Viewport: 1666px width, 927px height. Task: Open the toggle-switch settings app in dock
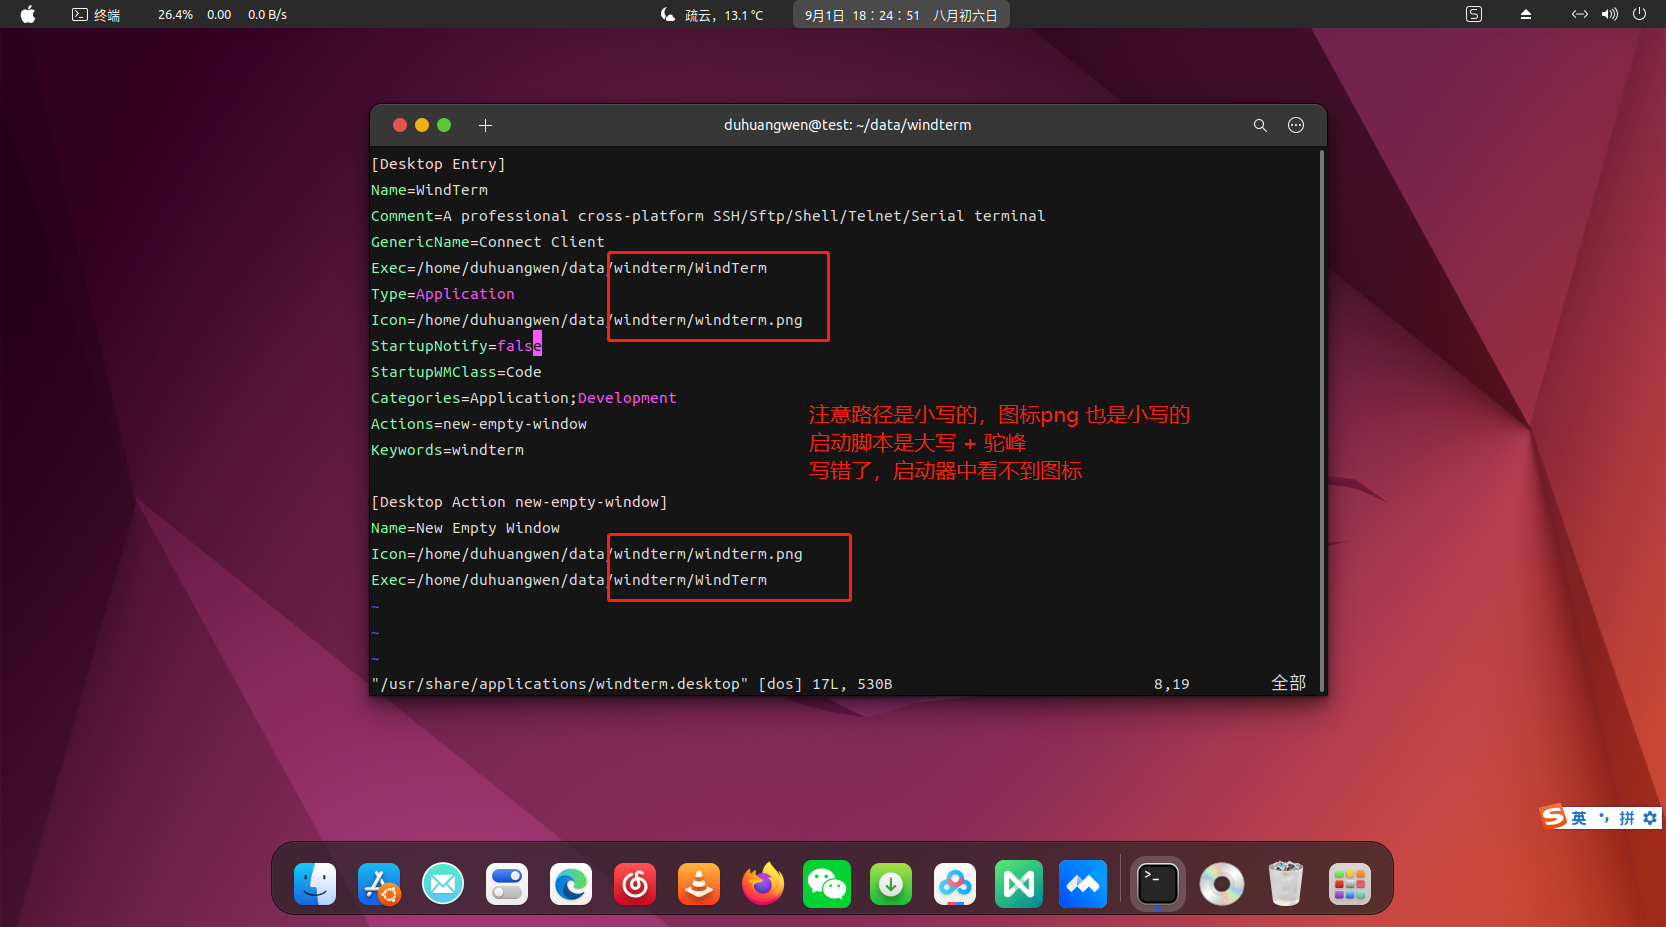point(507,884)
